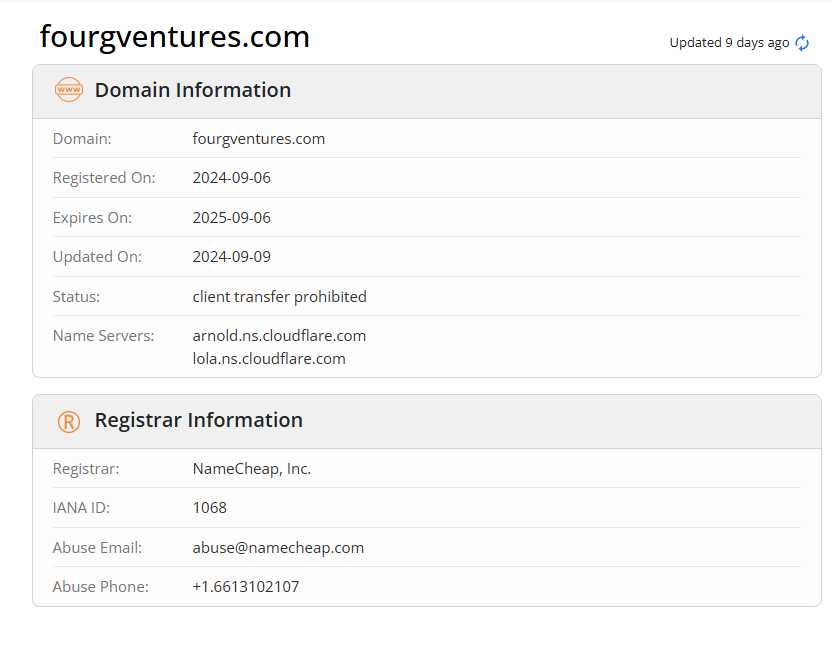Click the fourgventures.com domain value
The image size is (832, 650).
coord(259,139)
